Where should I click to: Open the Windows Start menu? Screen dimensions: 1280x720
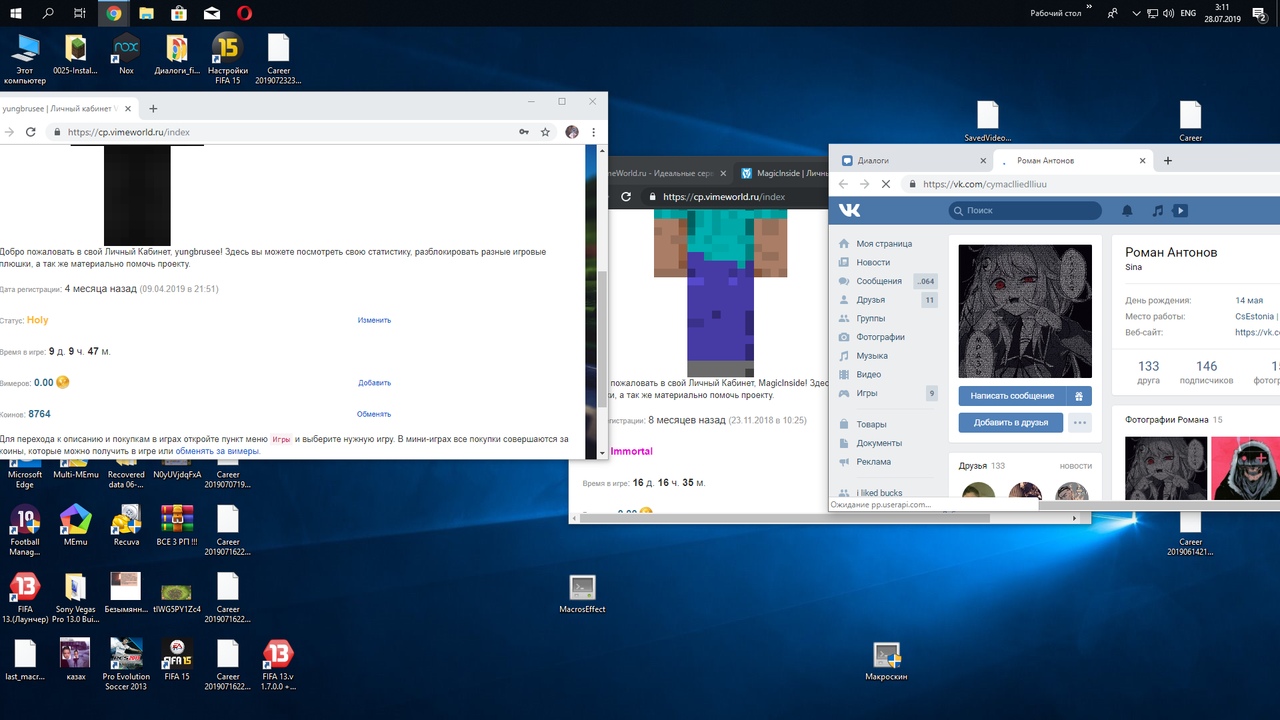16,13
